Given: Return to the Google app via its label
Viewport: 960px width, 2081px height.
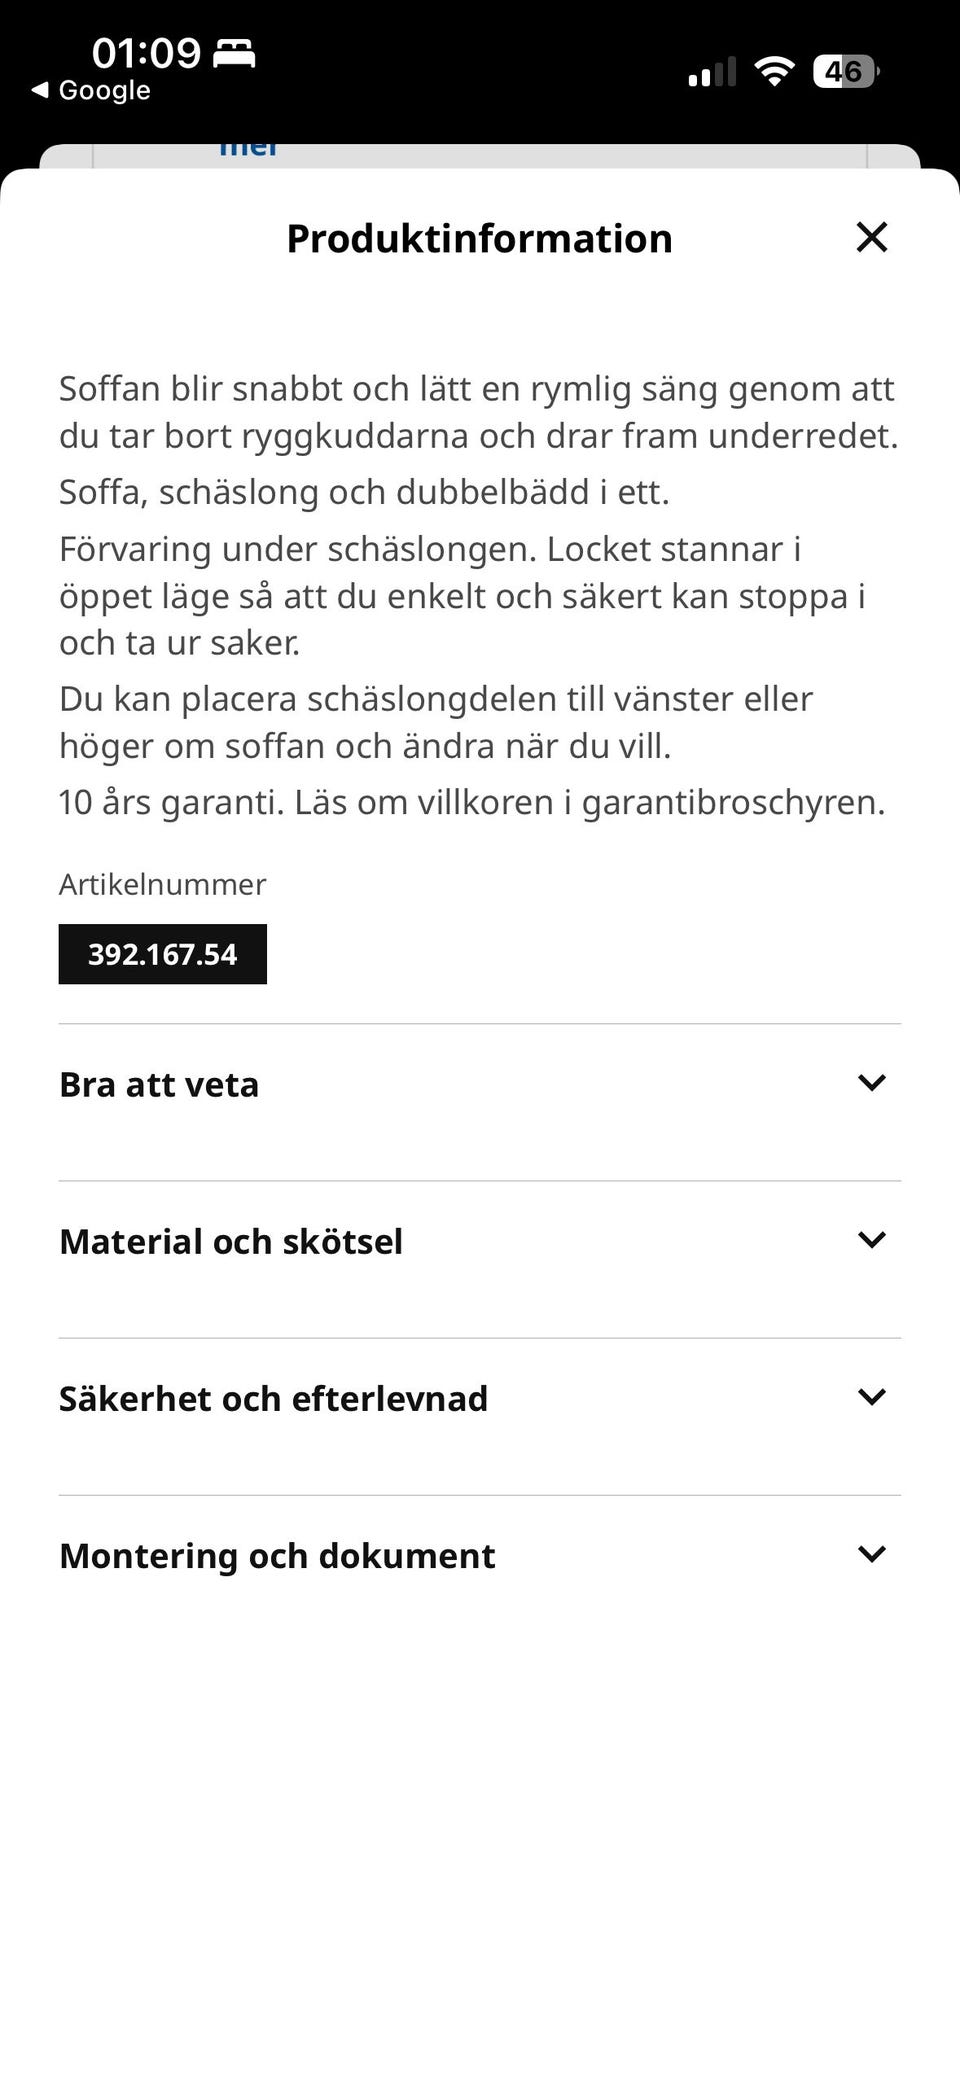Looking at the screenshot, I should [x=104, y=90].
